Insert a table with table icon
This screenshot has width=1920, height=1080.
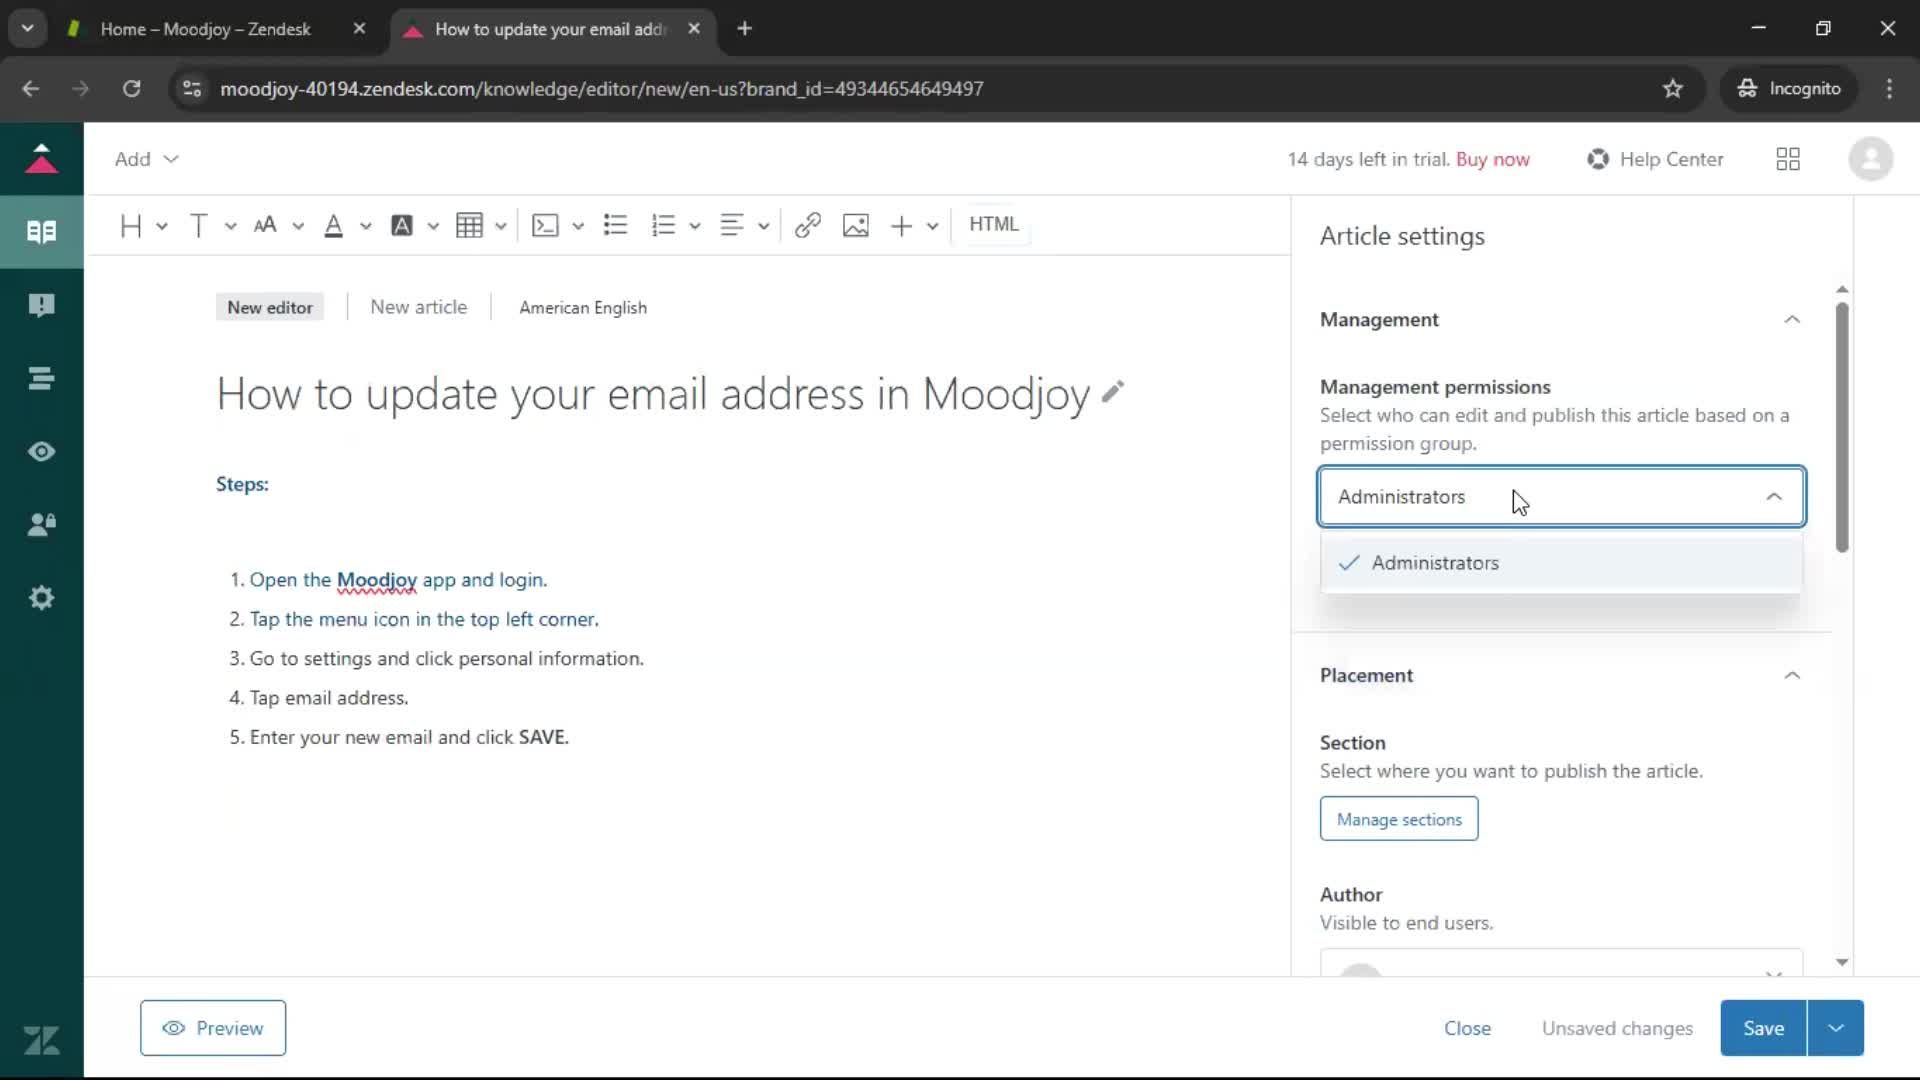click(x=469, y=226)
